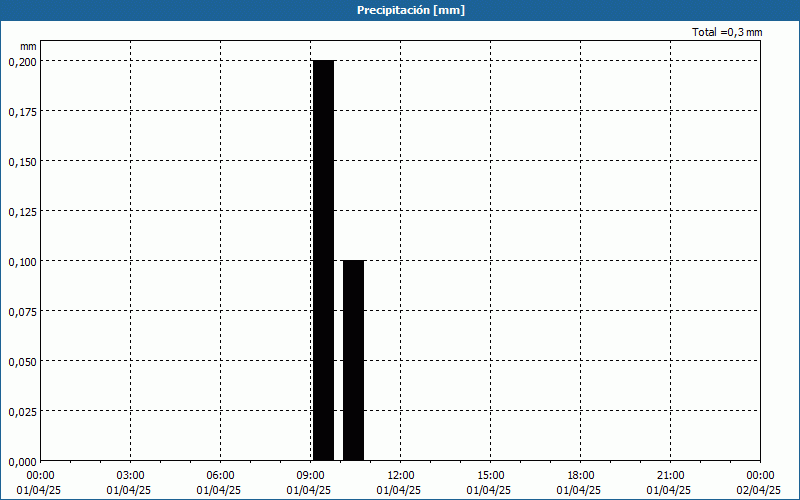The image size is (800, 500).
Task: Select the 0,100 y-axis label
Action: 22,262
